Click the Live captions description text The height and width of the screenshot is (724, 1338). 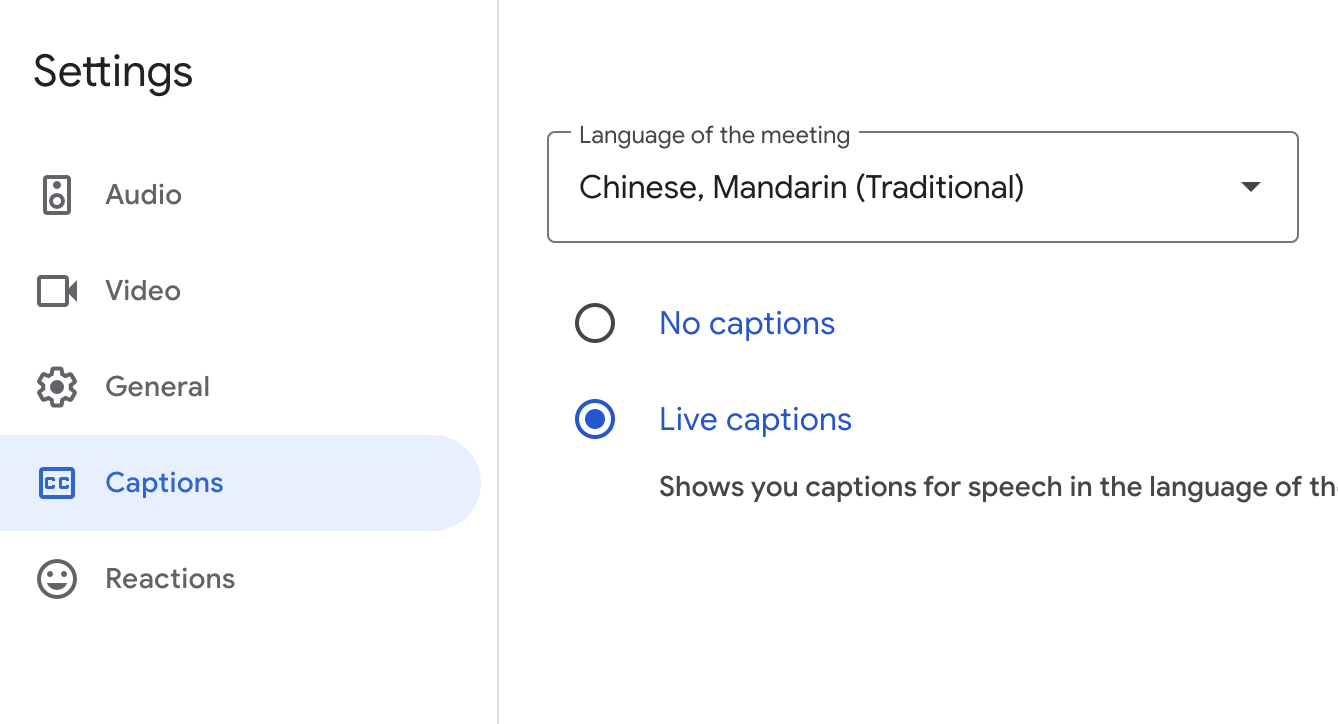click(x=998, y=488)
